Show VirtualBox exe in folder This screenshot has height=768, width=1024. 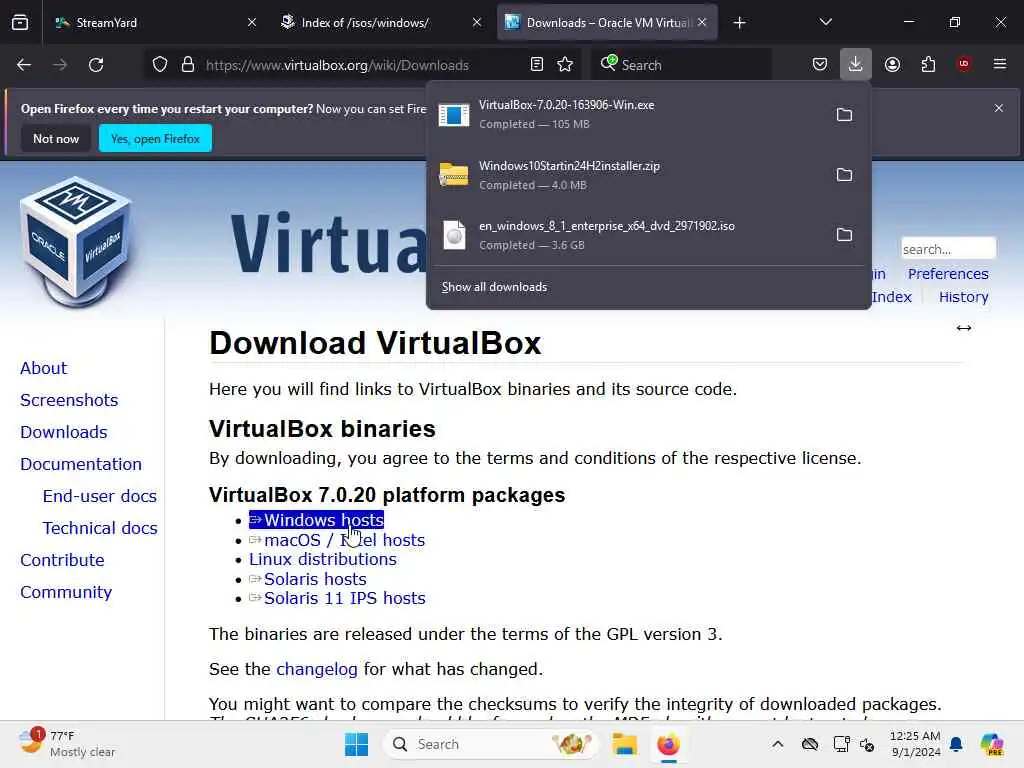pos(844,115)
